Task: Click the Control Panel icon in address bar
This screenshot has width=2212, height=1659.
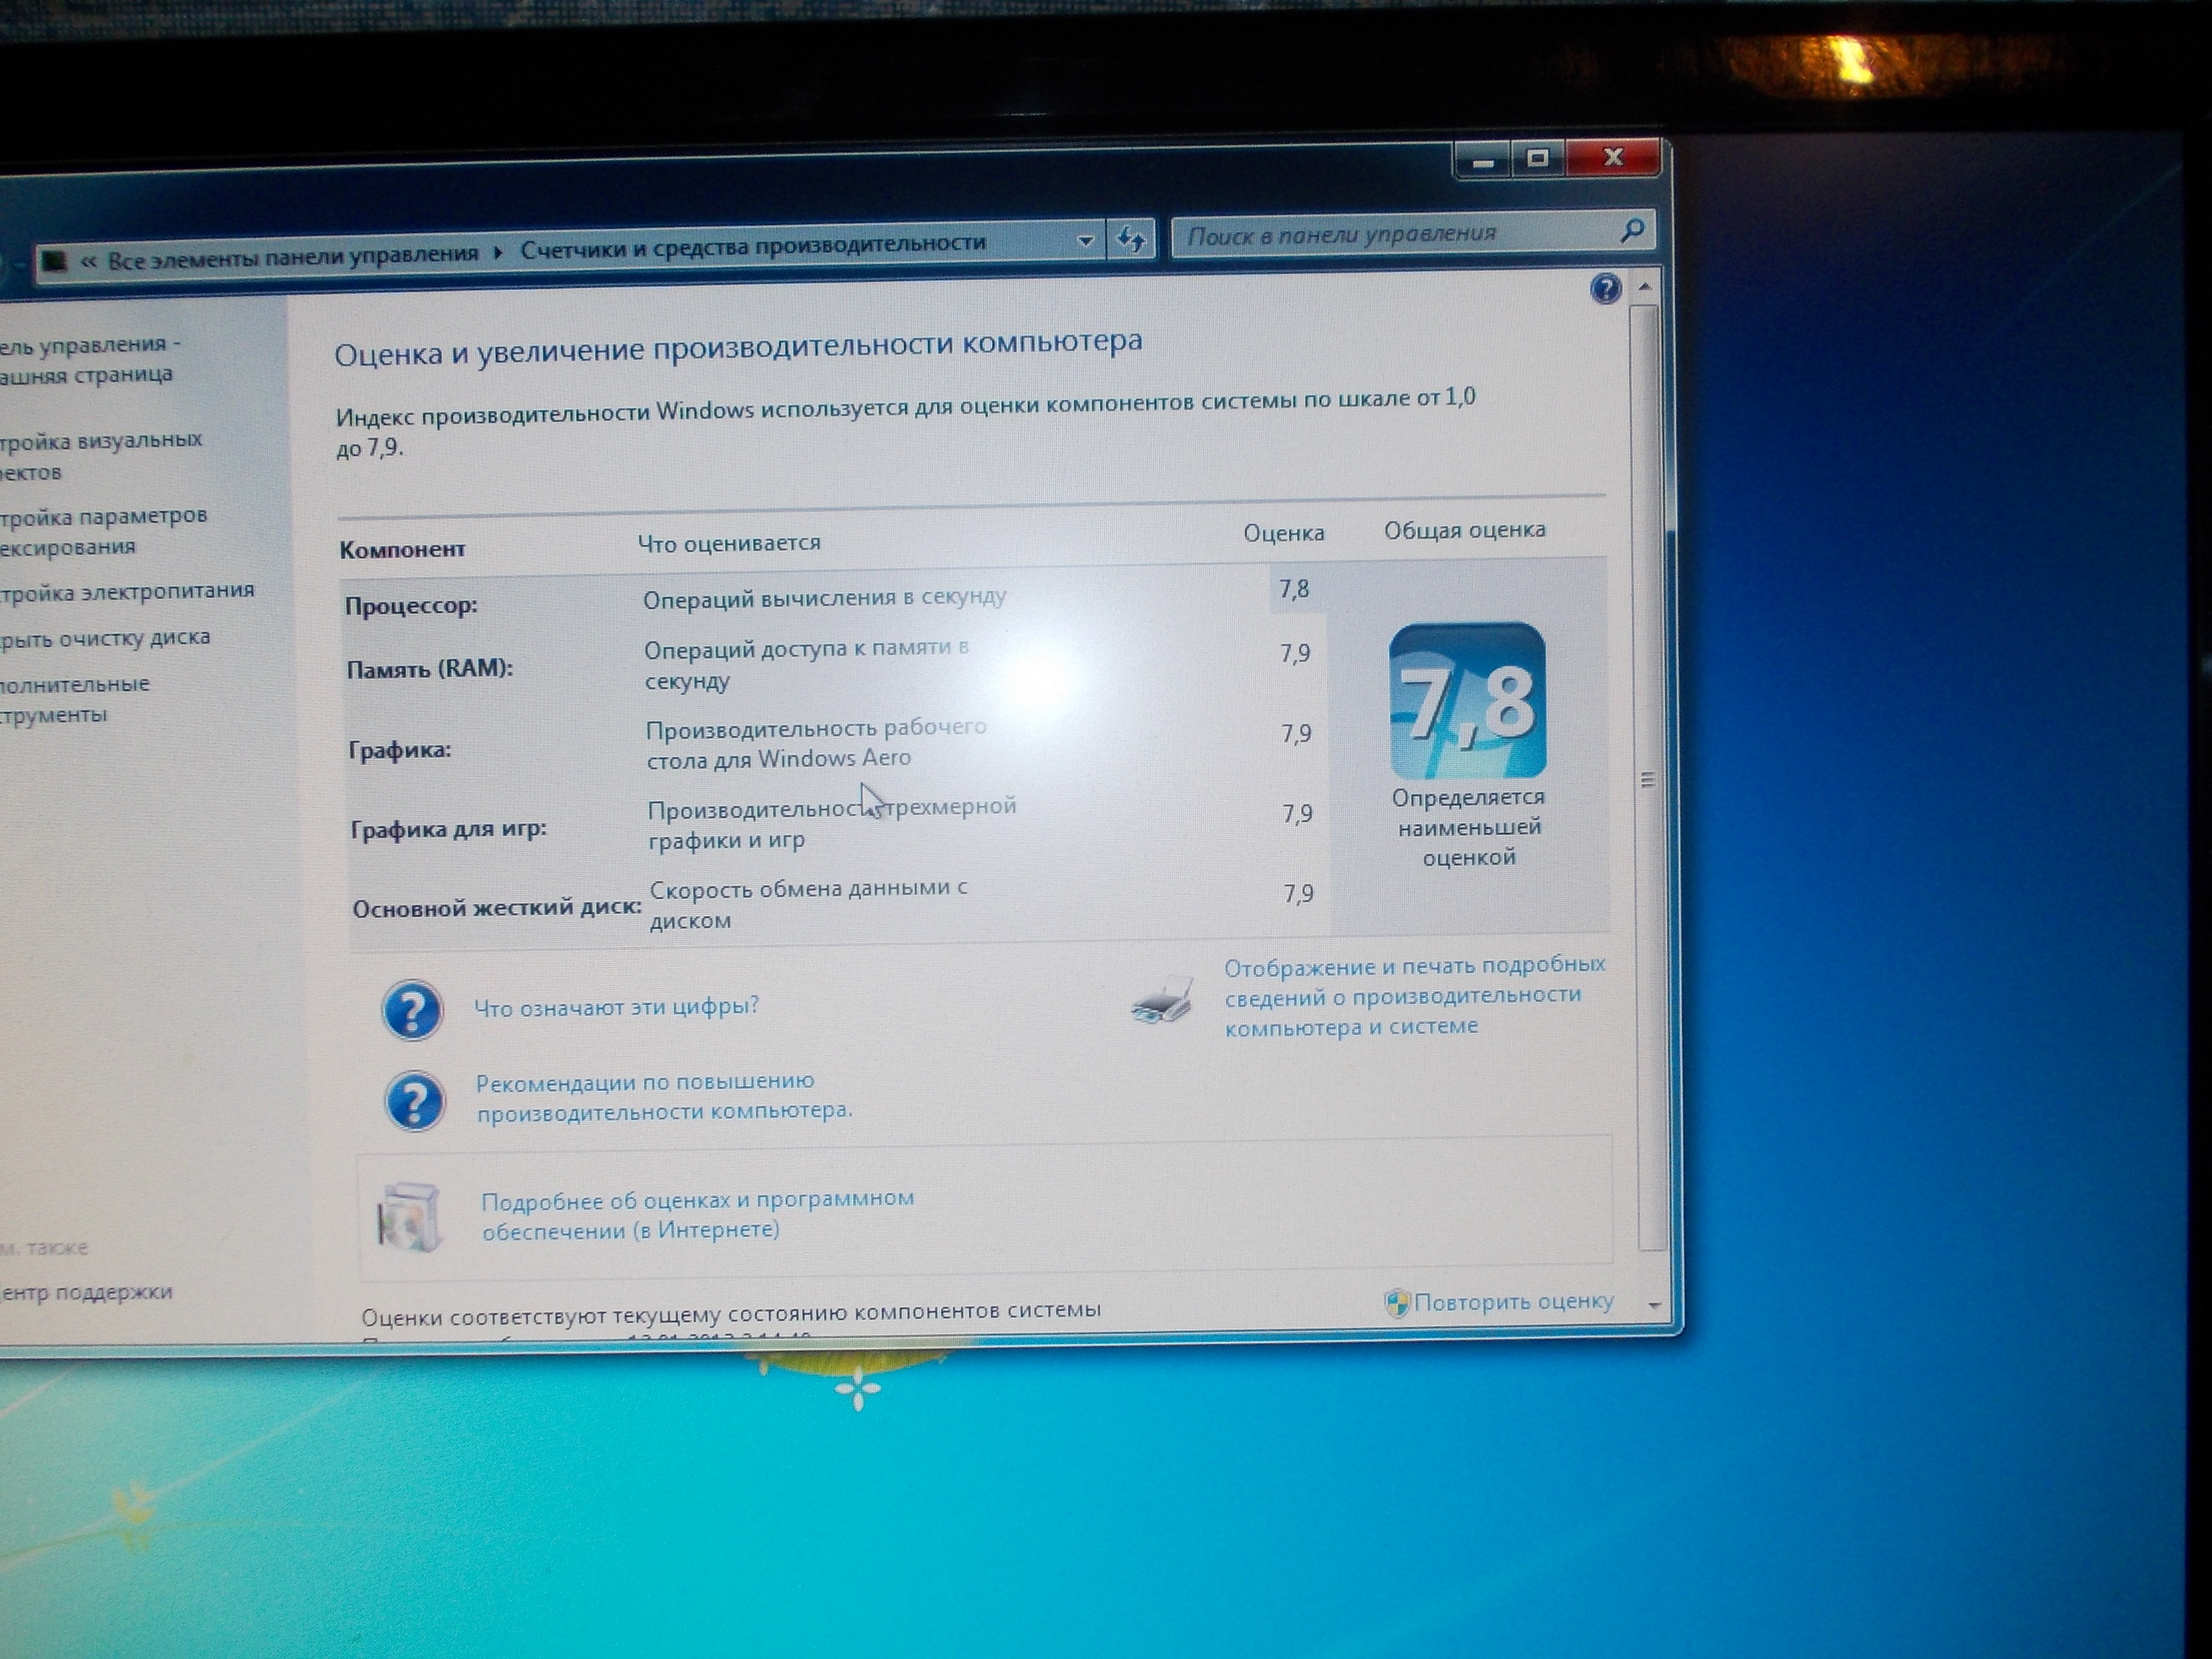Action: (x=54, y=262)
